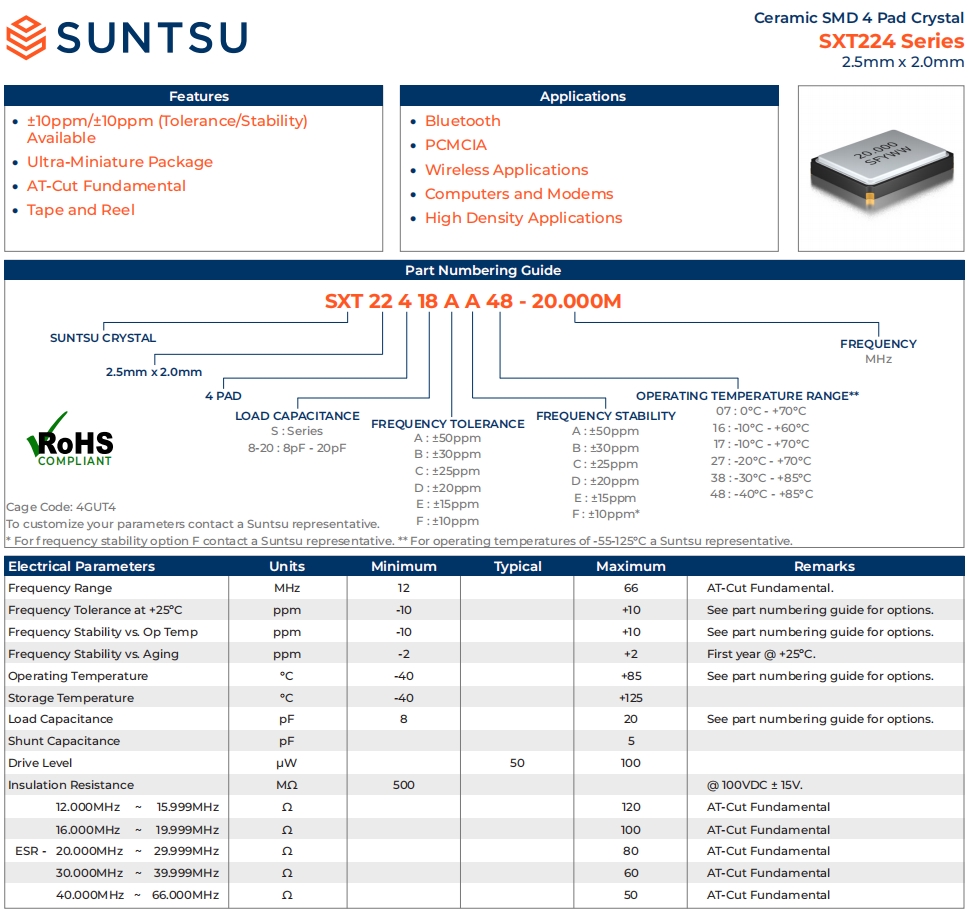969x909 pixels.
Task: Click temperature option '48 : -40°C - +85°C'
Action: click(x=761, y=494)
